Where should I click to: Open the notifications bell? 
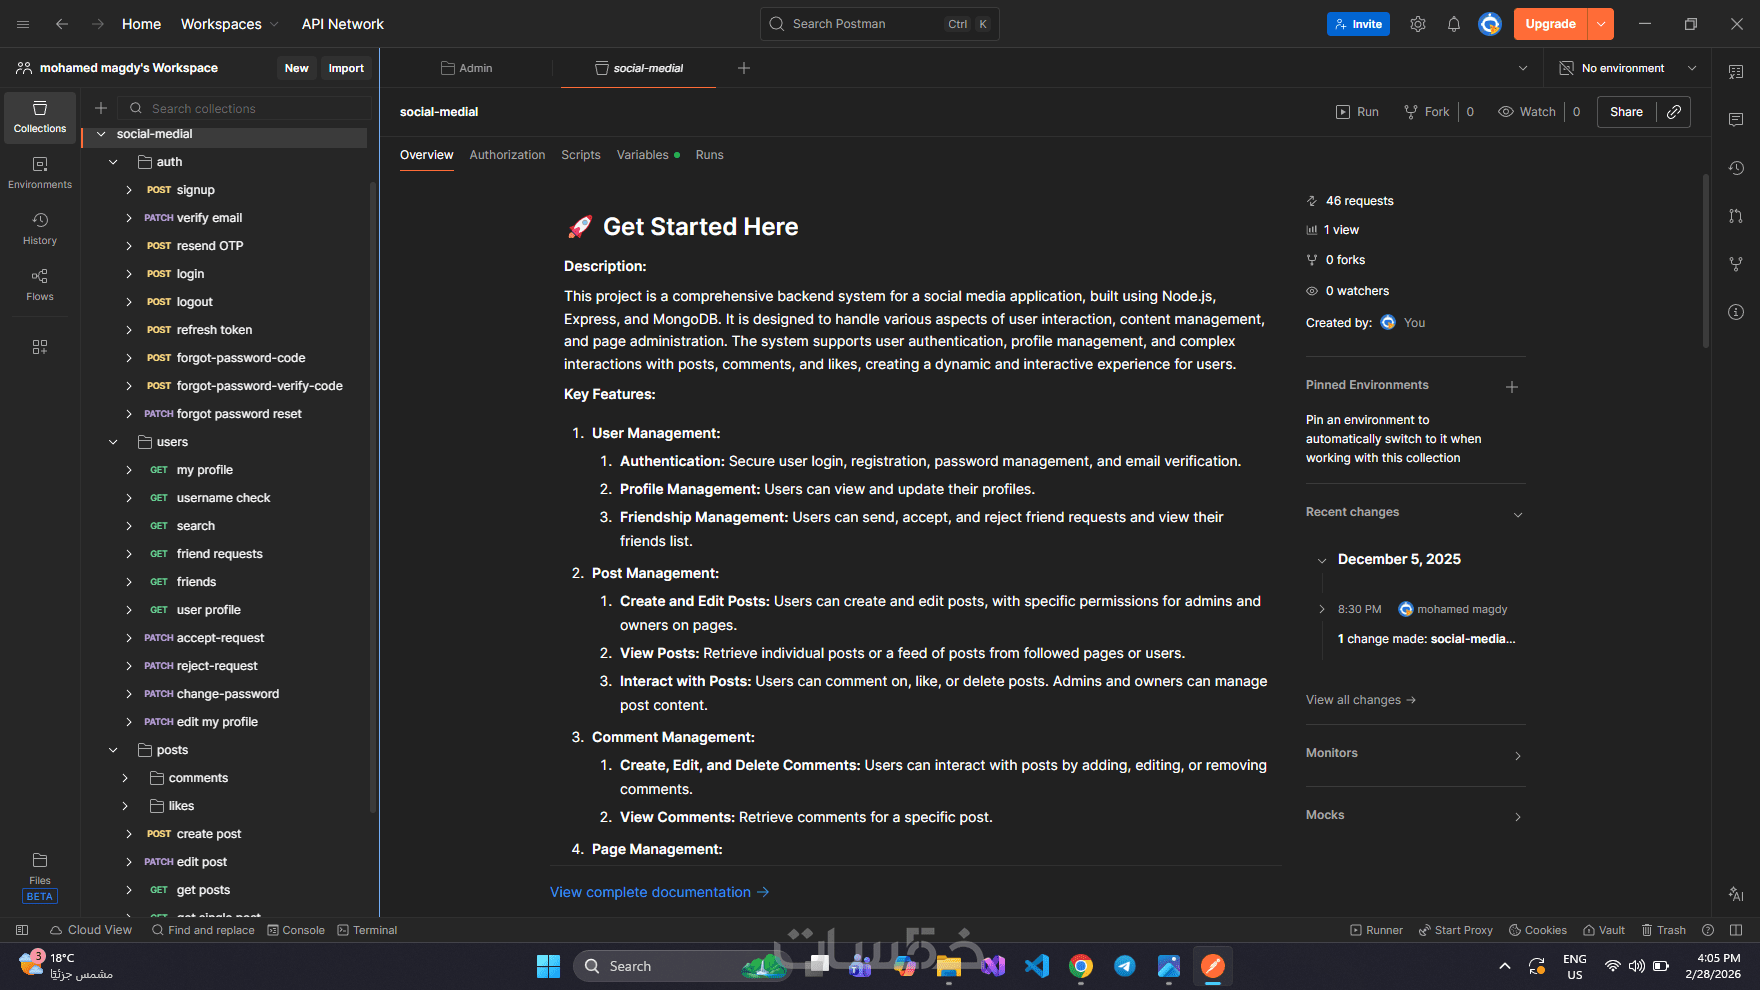(1454, 24)
